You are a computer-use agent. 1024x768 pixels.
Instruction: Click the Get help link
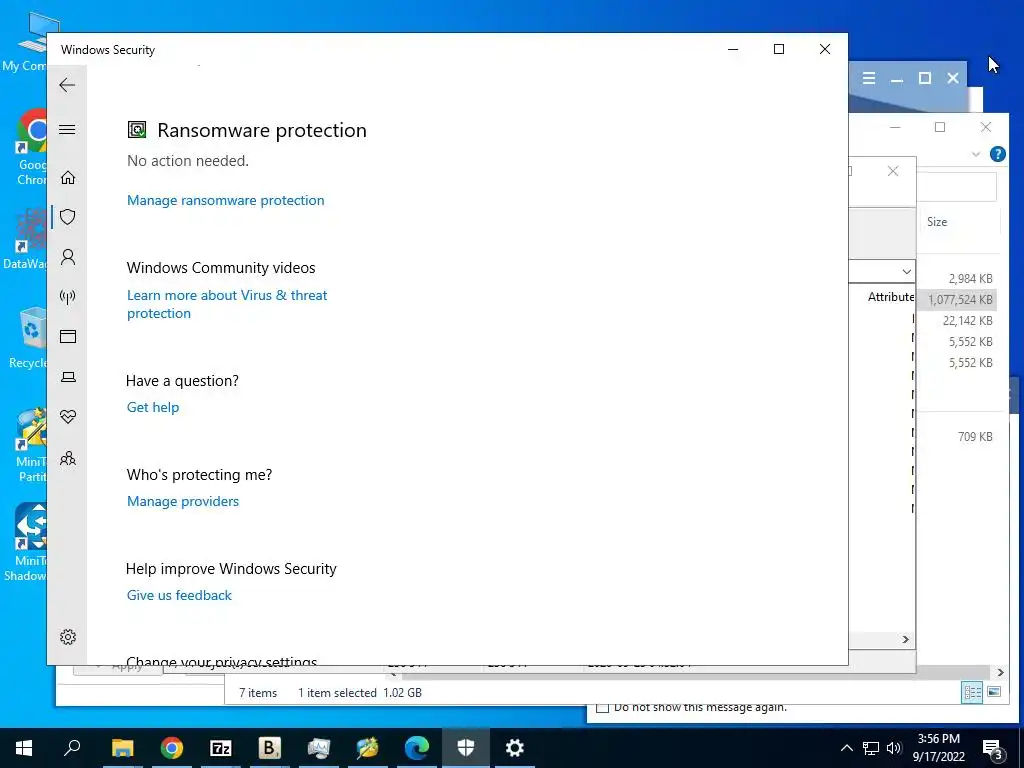coord(153,408)
